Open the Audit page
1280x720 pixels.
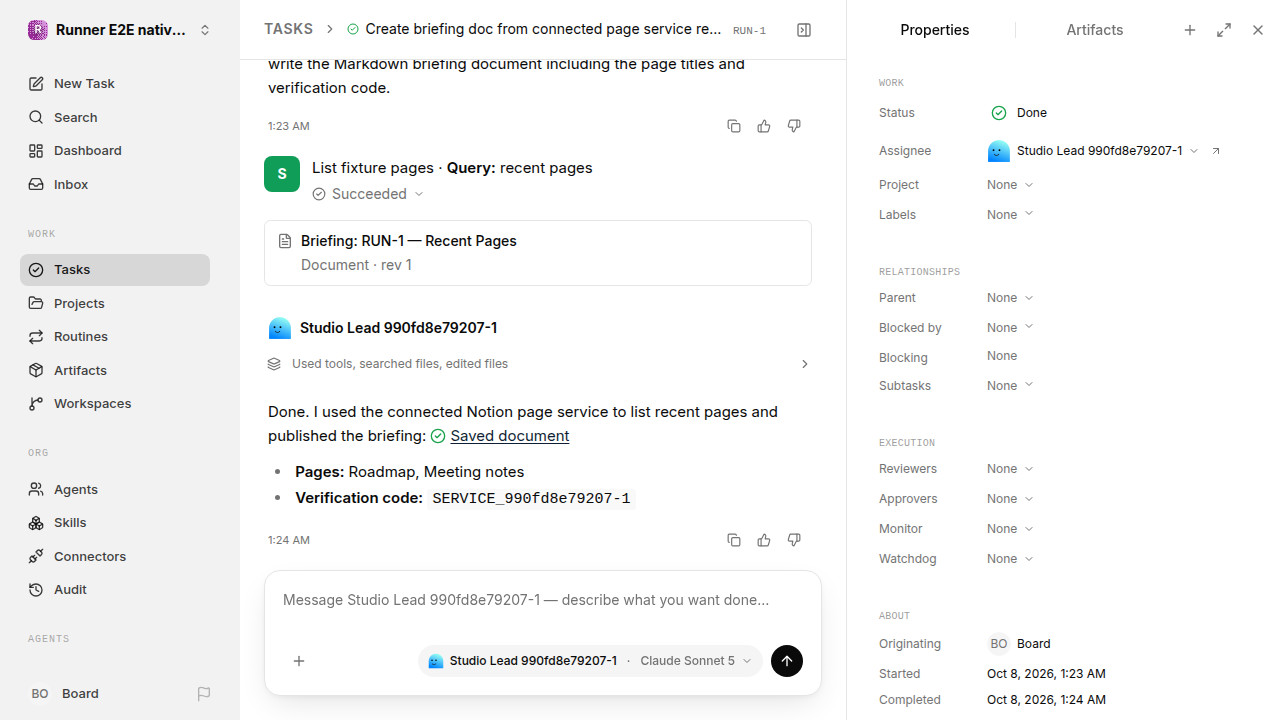click(115, 590)
